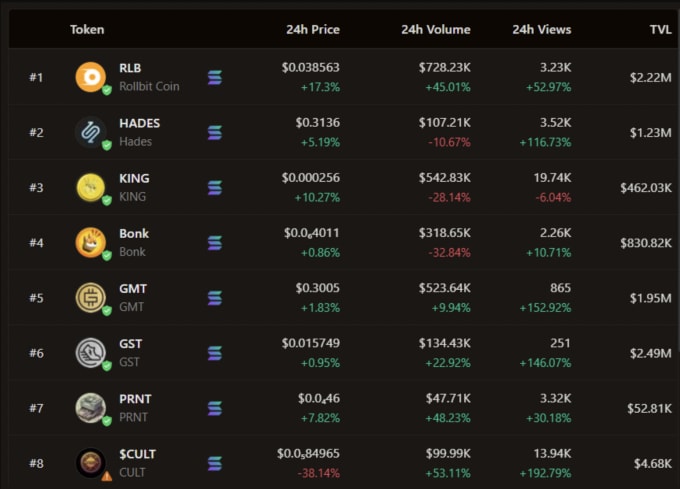The width and height of the screenshot is (680, 489).
Task: Click the Bonk TVL value $830.82K
Action: tap(646, 243)
